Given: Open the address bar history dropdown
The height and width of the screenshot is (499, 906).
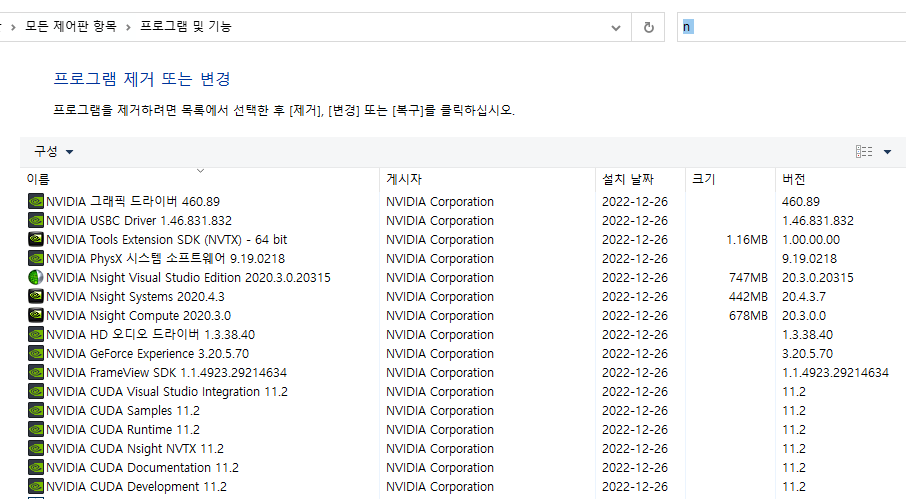Looking at the screenshot, I should click(616, 27).
